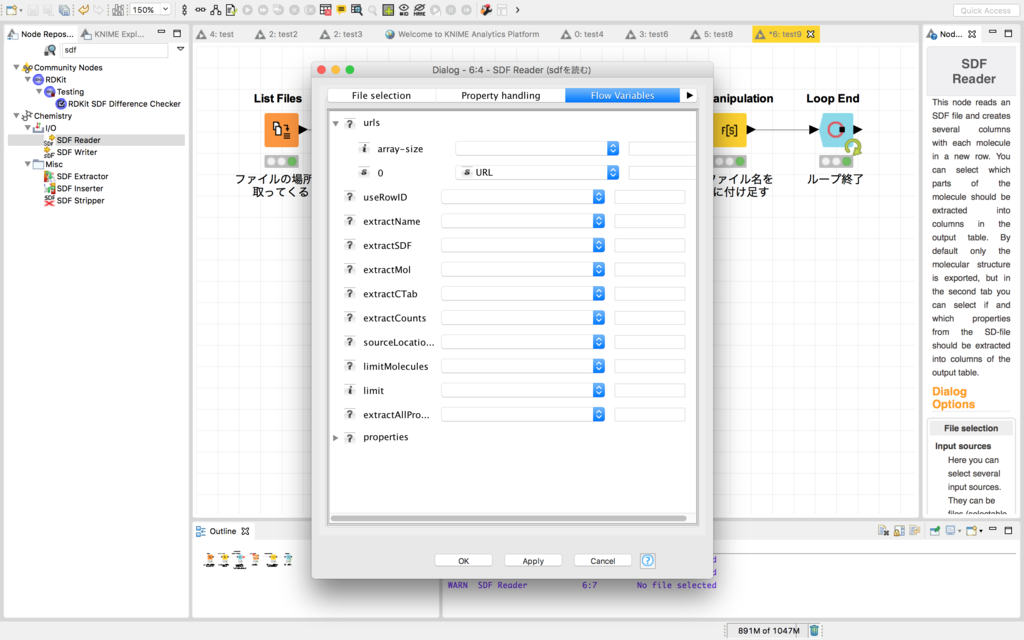Click the Apply button
The width and height of the screenshot is (1024, 640).
[533, 560]
